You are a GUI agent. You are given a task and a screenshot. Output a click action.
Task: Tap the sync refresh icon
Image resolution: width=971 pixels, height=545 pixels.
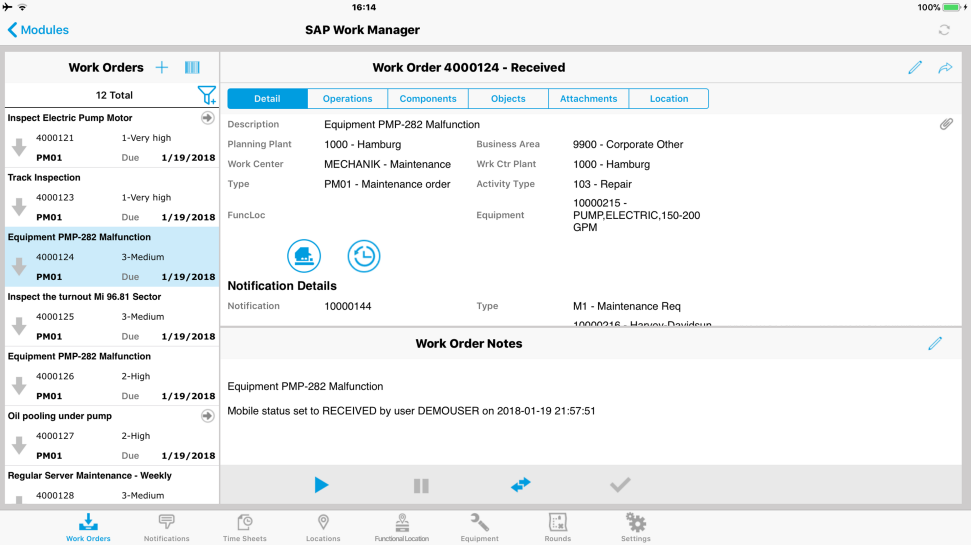[944, 30]
